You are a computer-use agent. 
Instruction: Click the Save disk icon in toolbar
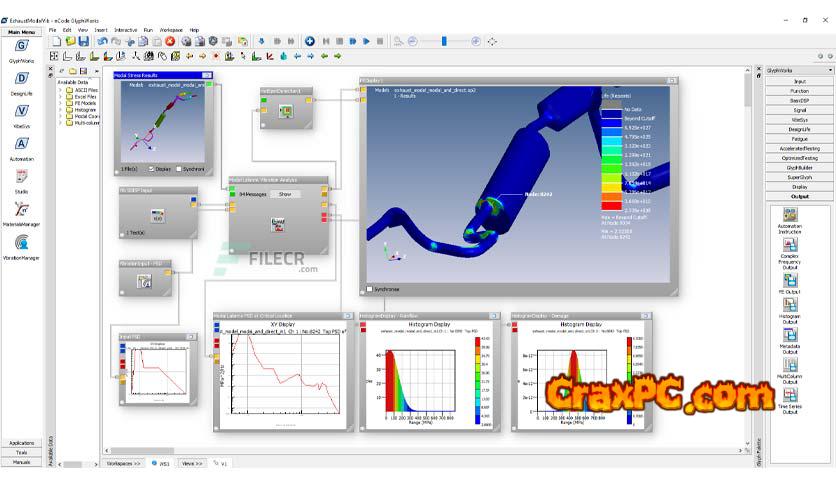[x=82, y=41]
